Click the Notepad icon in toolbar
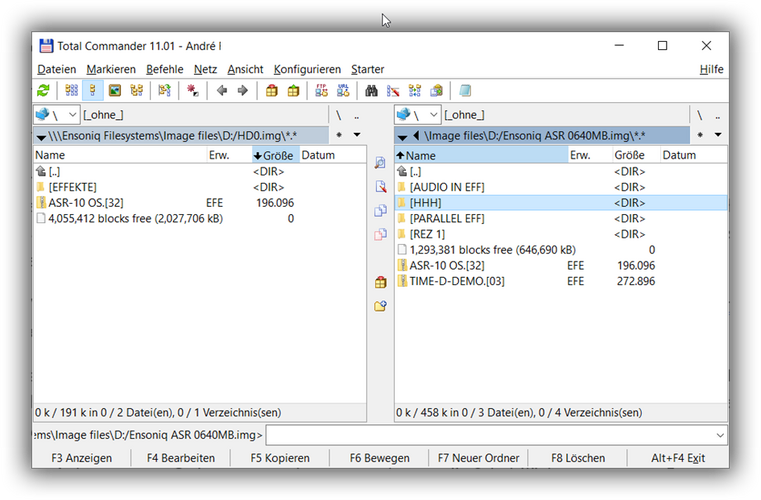761x500 pixels. [x=465, y=90]
